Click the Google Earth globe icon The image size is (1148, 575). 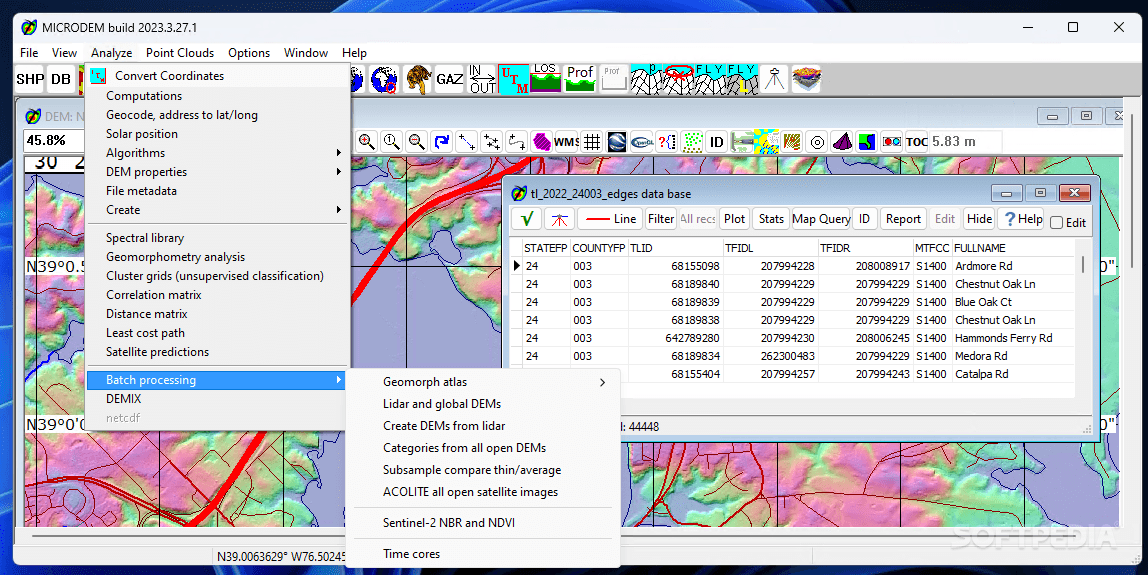[x=617, y=141]
